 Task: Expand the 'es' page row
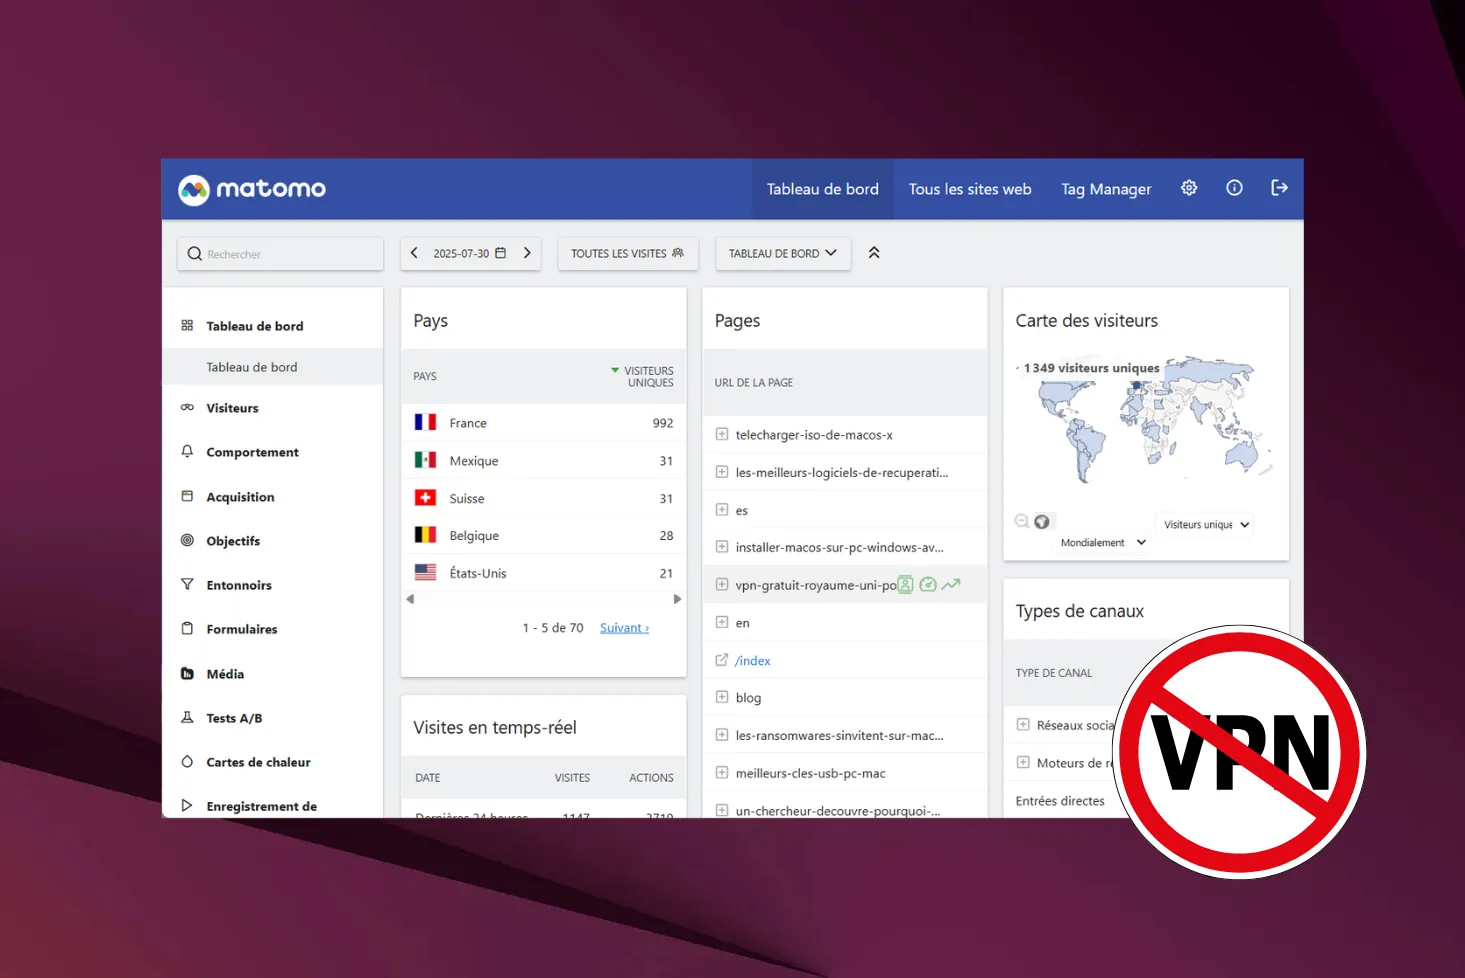722,509
